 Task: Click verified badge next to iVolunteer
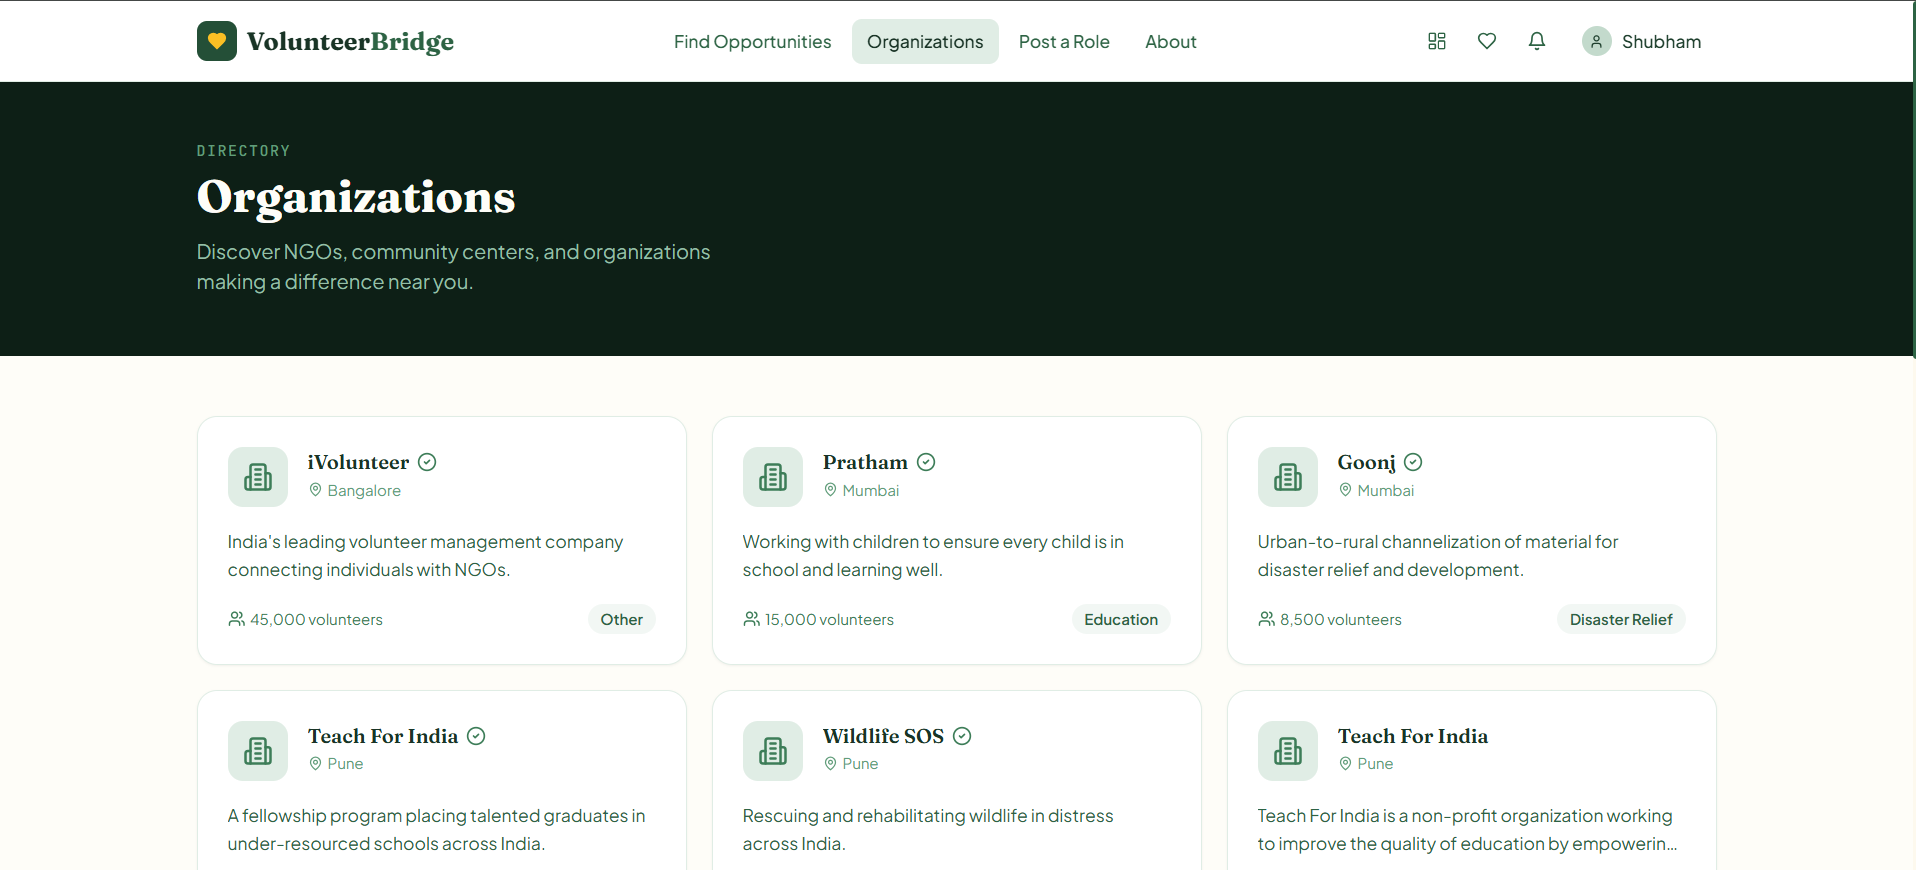427,462
